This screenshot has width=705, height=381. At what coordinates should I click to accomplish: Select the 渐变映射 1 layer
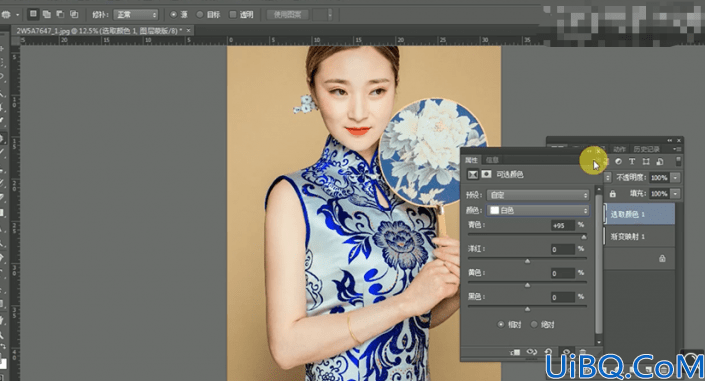click(639, 236)
